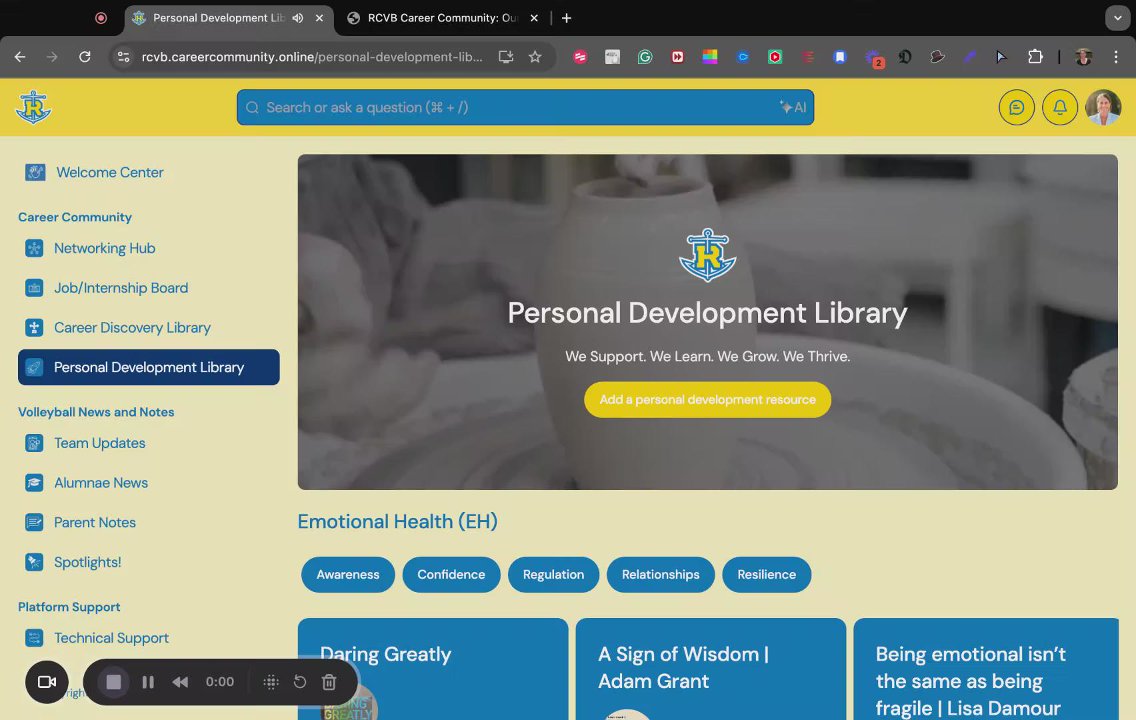This screenshot has width=1136, height=720.
Task: Stop the screen recording
Action: coord(114,682)
